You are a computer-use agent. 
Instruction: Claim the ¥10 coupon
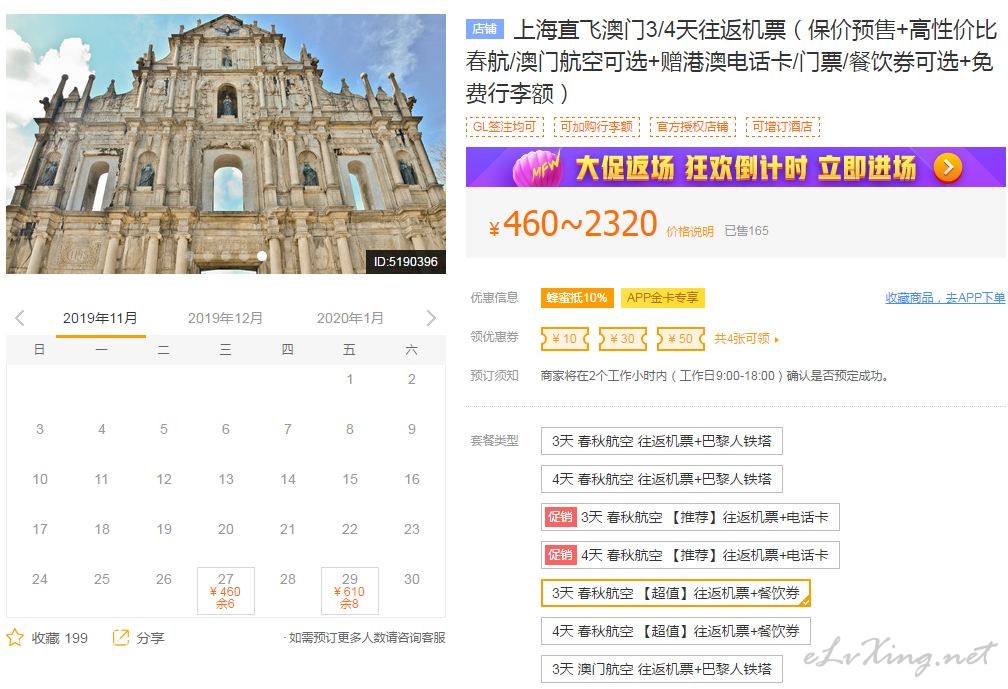point(564,339)
